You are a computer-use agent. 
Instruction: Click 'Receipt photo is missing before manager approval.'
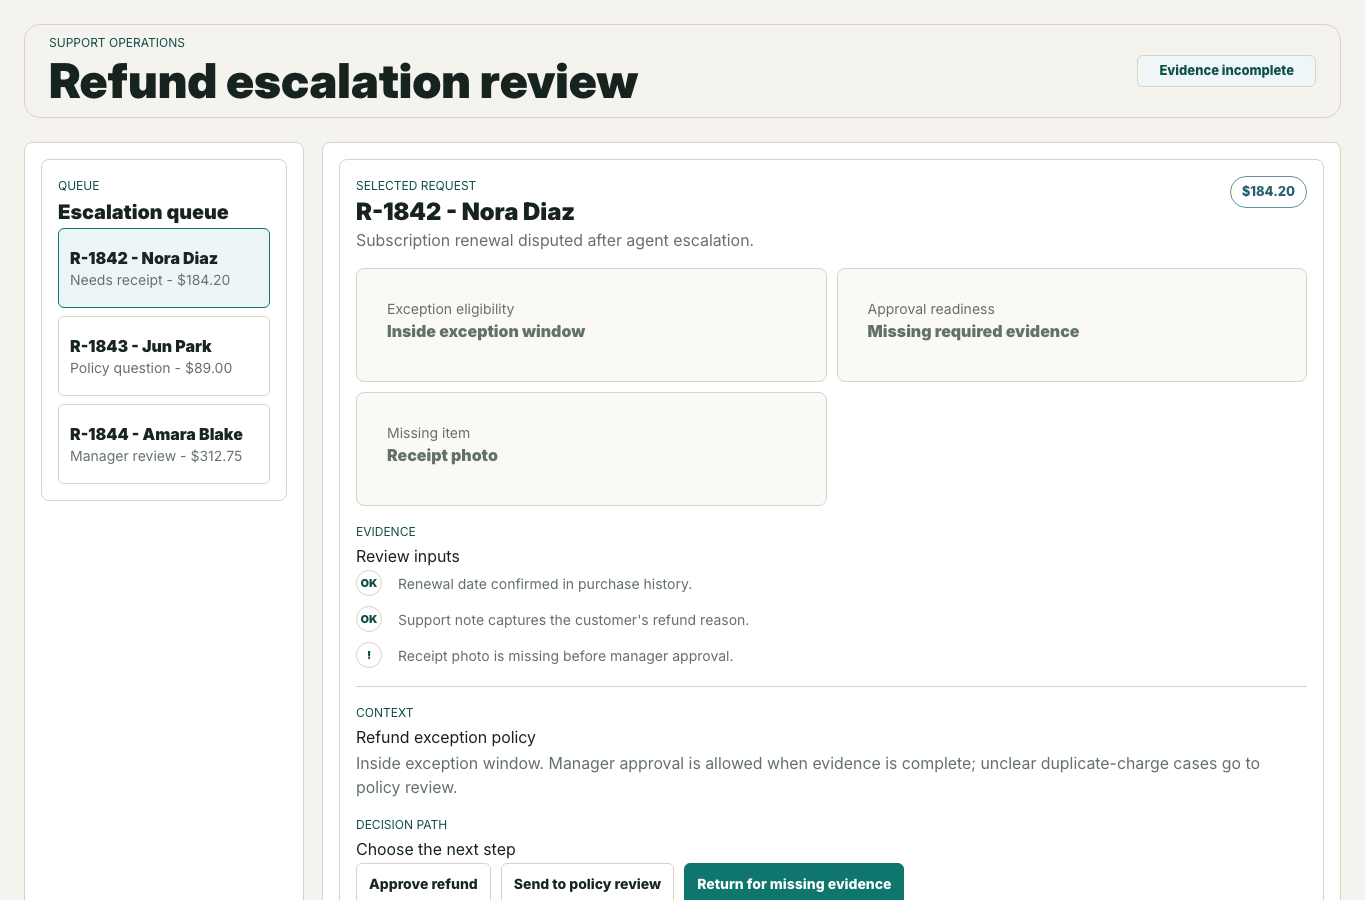click(565, 656)
